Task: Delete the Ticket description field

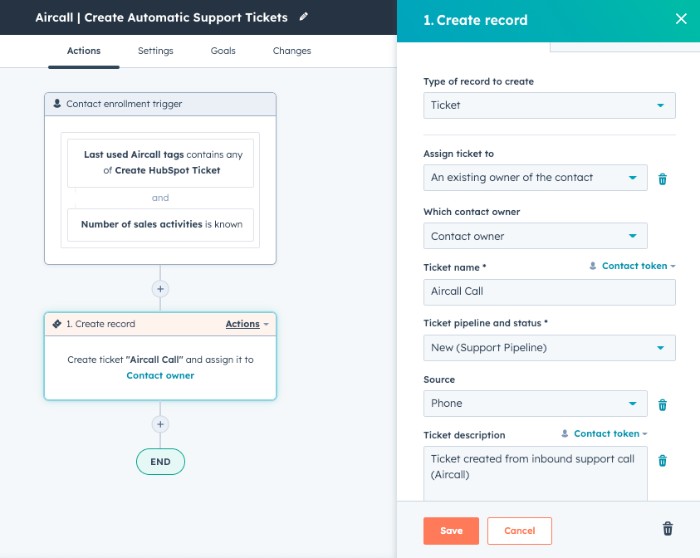Action: [662, 460]
